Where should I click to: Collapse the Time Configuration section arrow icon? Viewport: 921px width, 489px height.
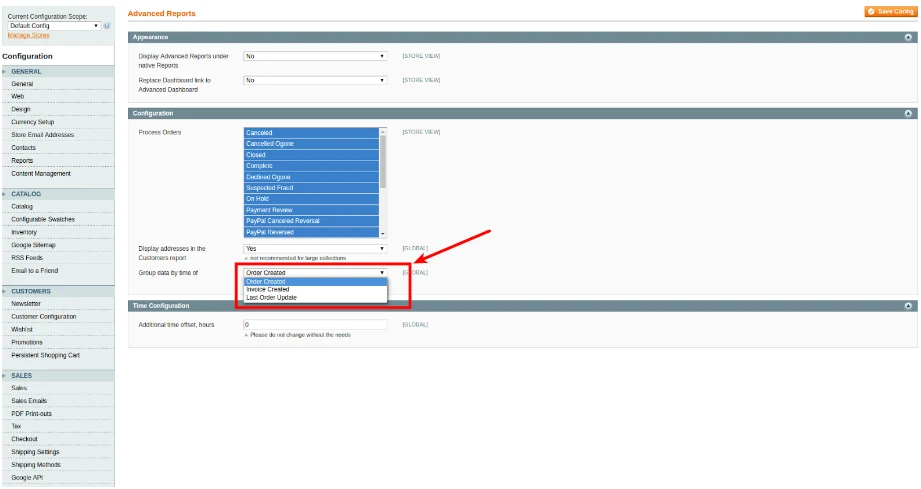908,306
